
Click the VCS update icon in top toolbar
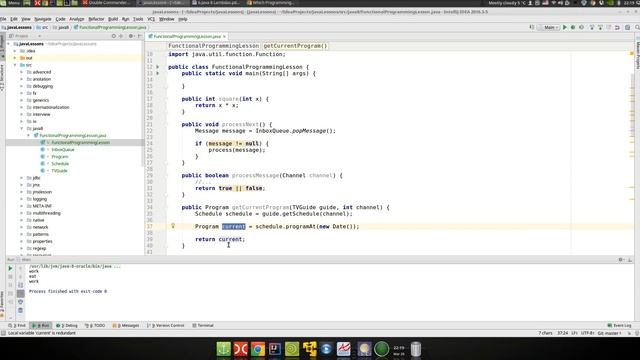592,27
